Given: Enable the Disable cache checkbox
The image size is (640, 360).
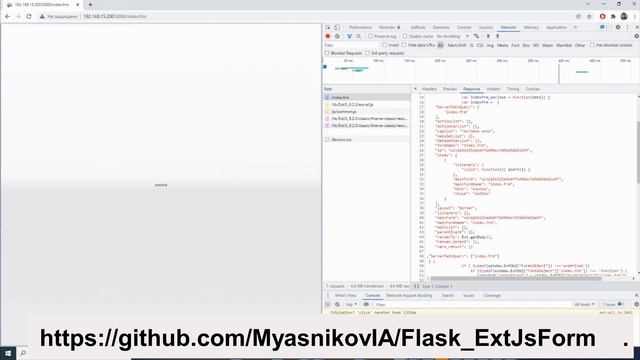Looking at the screenshot, I should point(405,36).
